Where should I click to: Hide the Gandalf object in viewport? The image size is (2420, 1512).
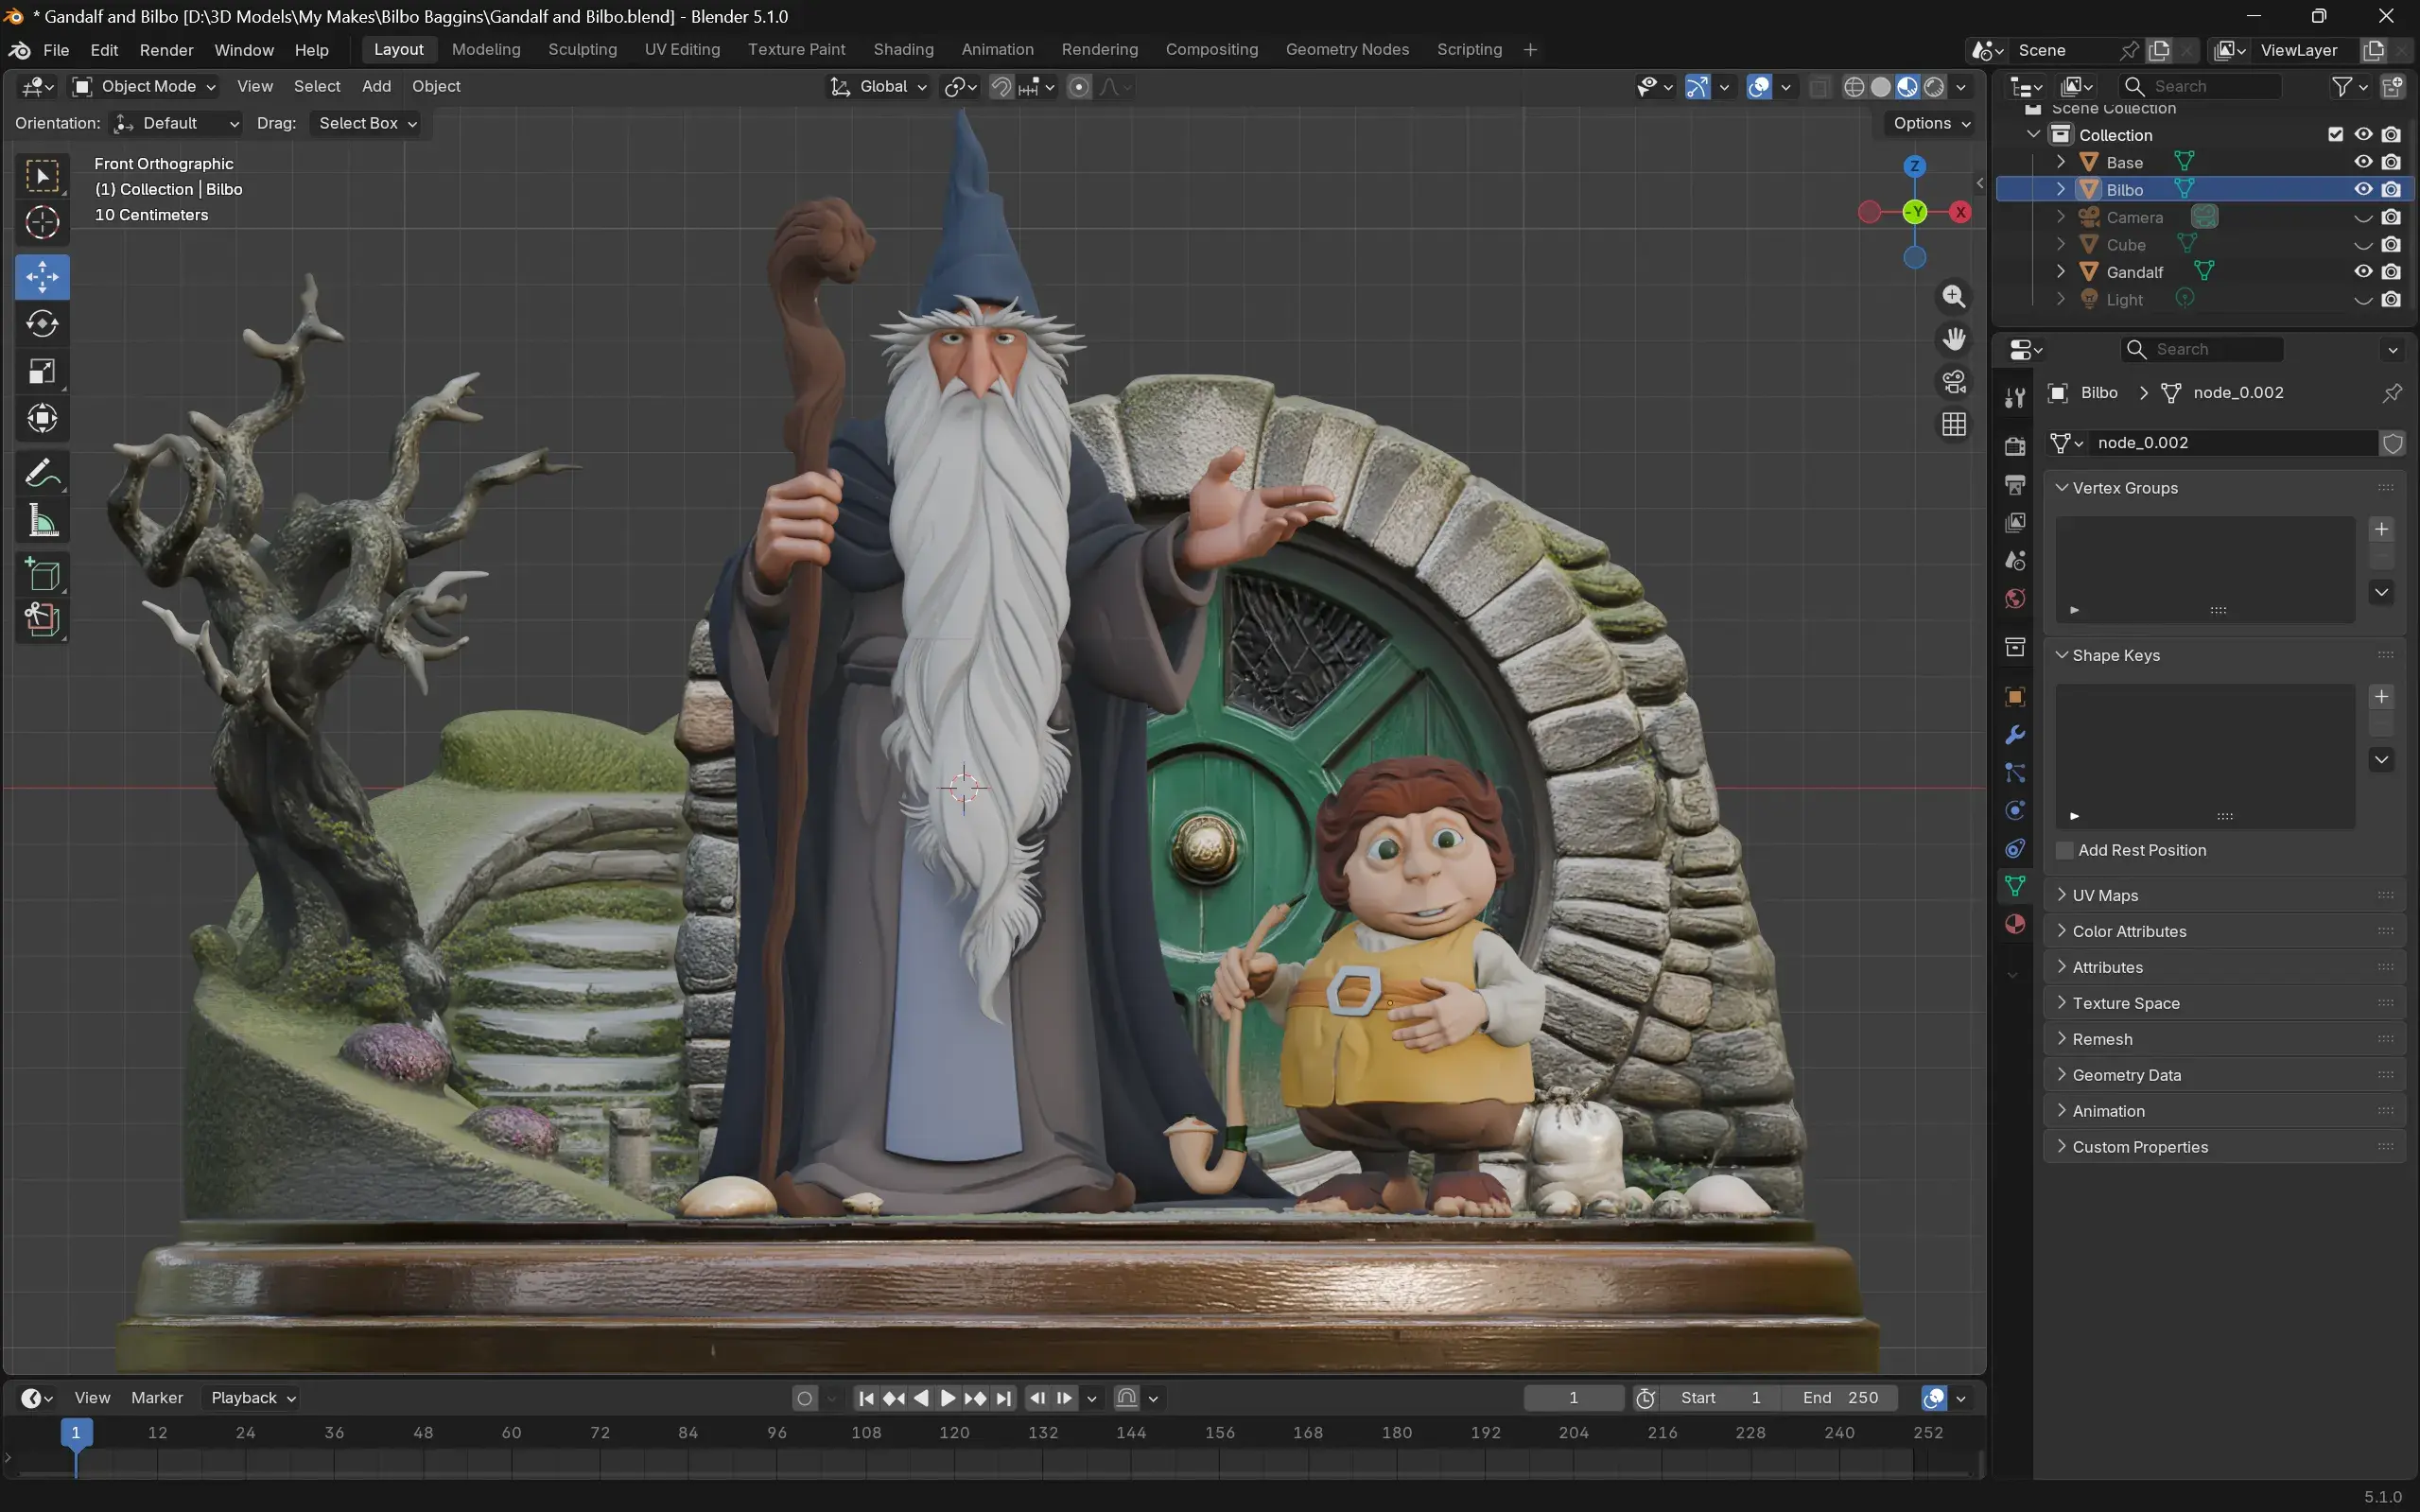coord(2363,271)
